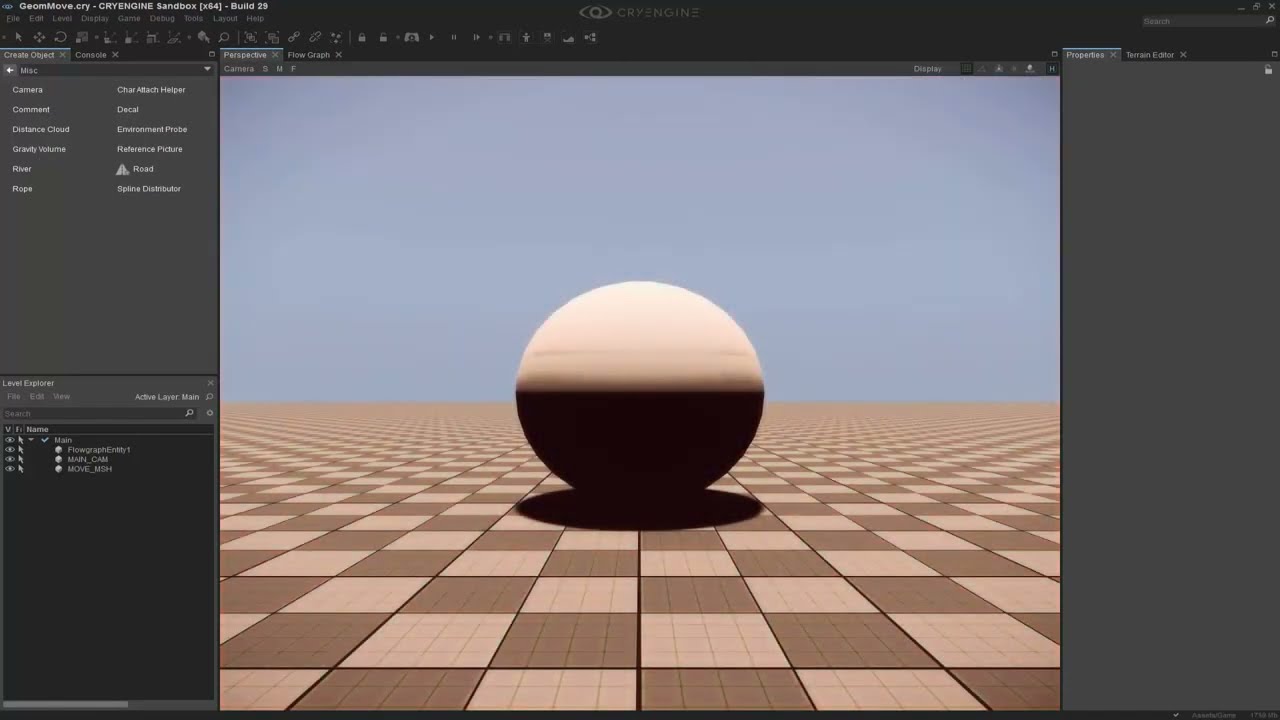Open the Level menu
The image size is (1280, 720).
point(62,19)
